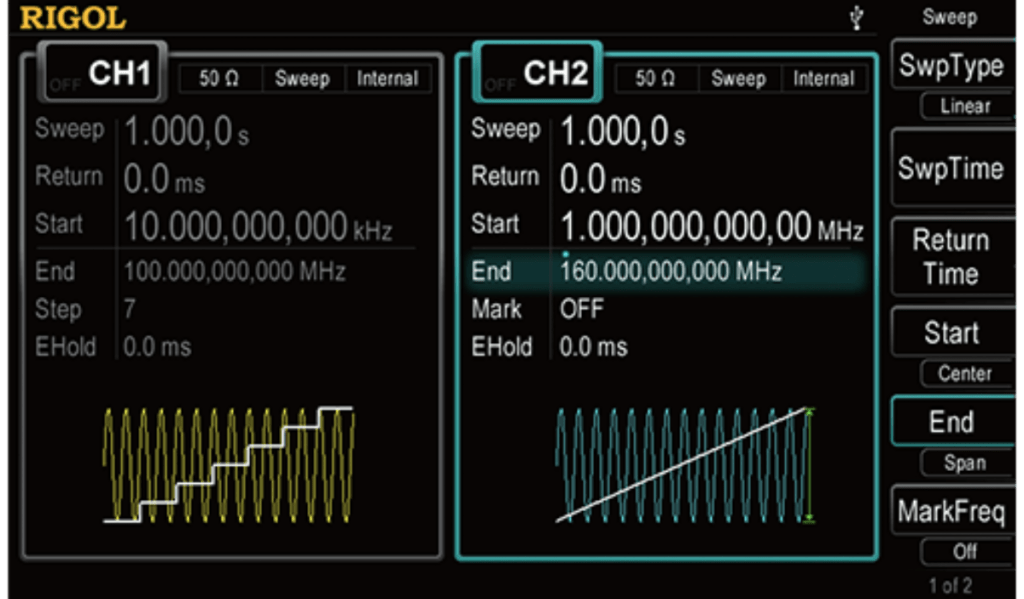
Task: Click the 50 Ω impedance indicator for CH1
Action: (x=219, y=79)
